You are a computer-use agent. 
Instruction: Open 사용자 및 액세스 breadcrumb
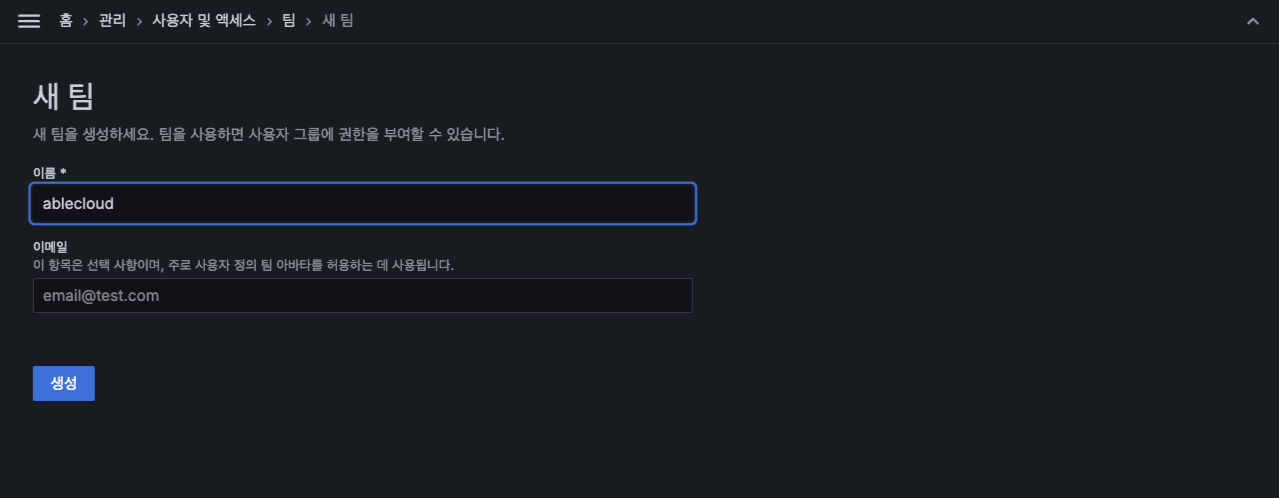[204, 20]
